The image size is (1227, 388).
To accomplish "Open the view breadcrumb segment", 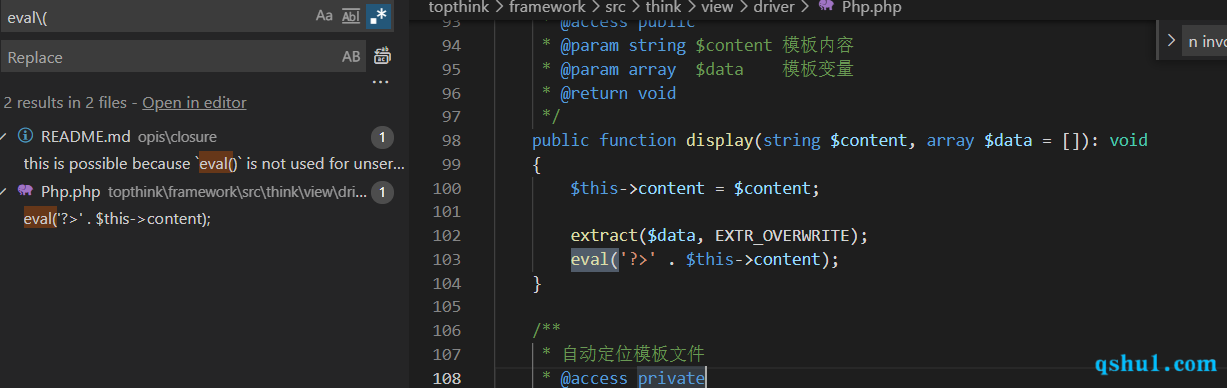I will (x=716, y=7).
